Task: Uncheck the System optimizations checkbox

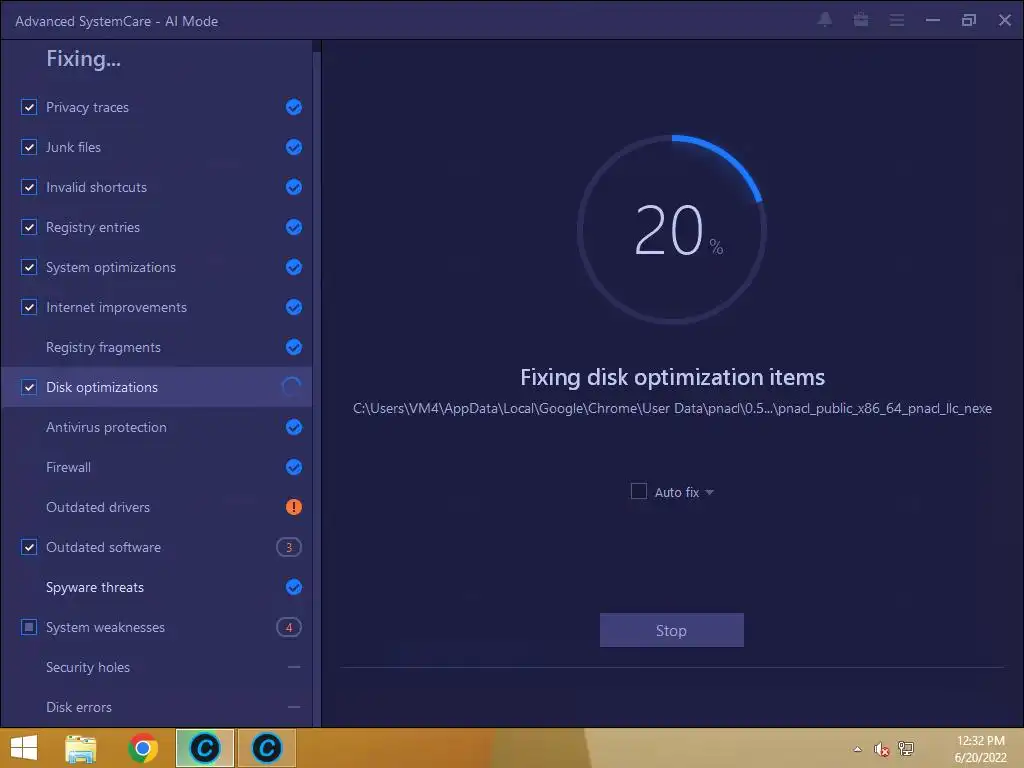Action: point(29,267)
